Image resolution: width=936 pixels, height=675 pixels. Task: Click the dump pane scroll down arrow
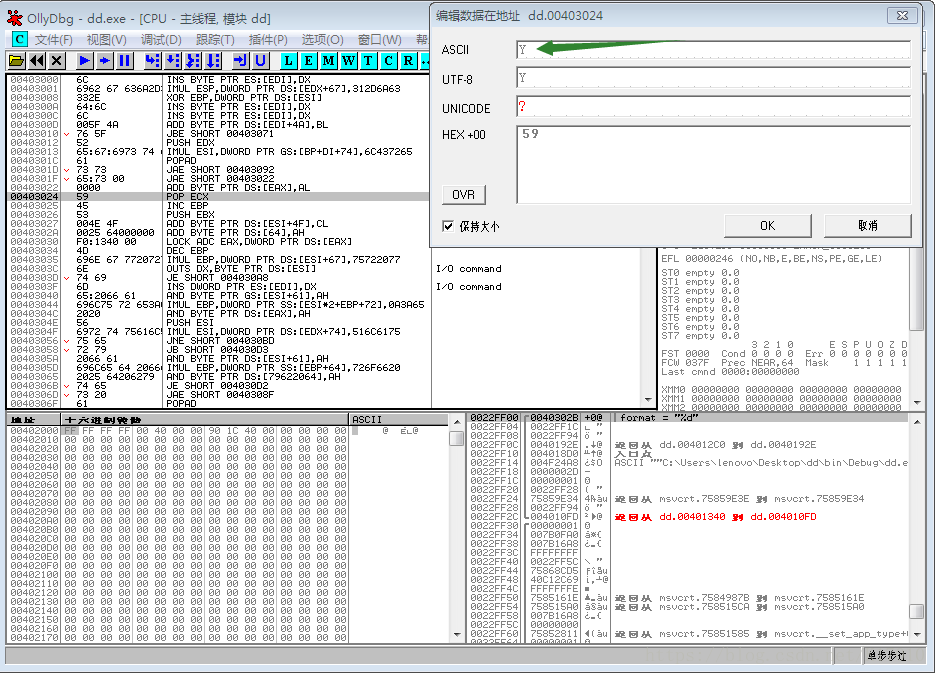(x=457, y=634)
